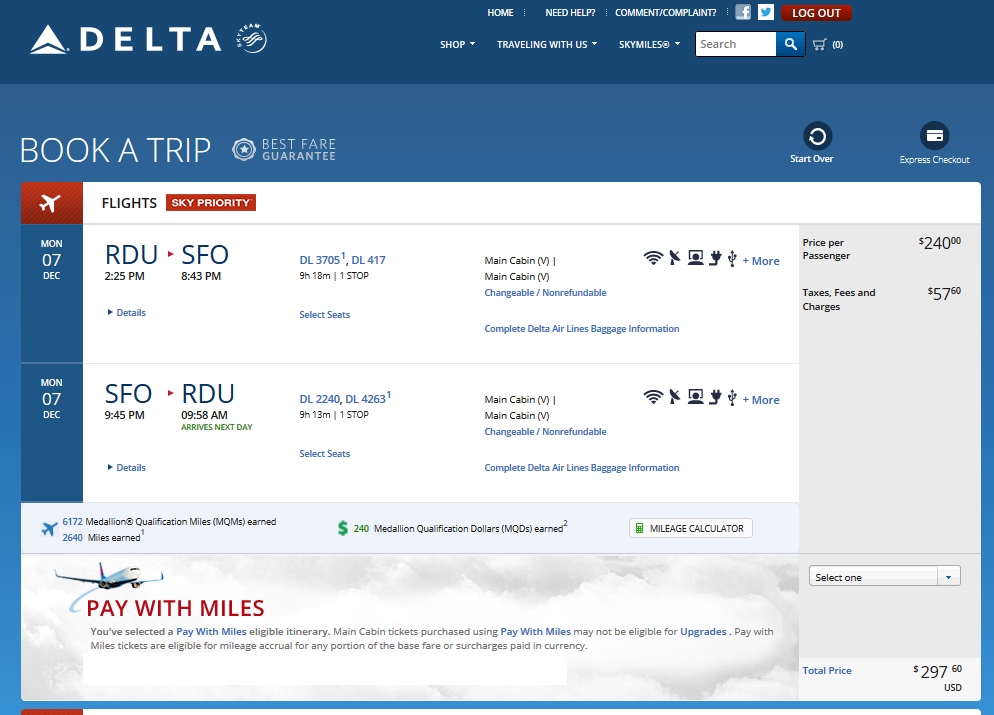The image size is (994, 715).
Task: Click in the Search text field
Action: coord(735,44)
